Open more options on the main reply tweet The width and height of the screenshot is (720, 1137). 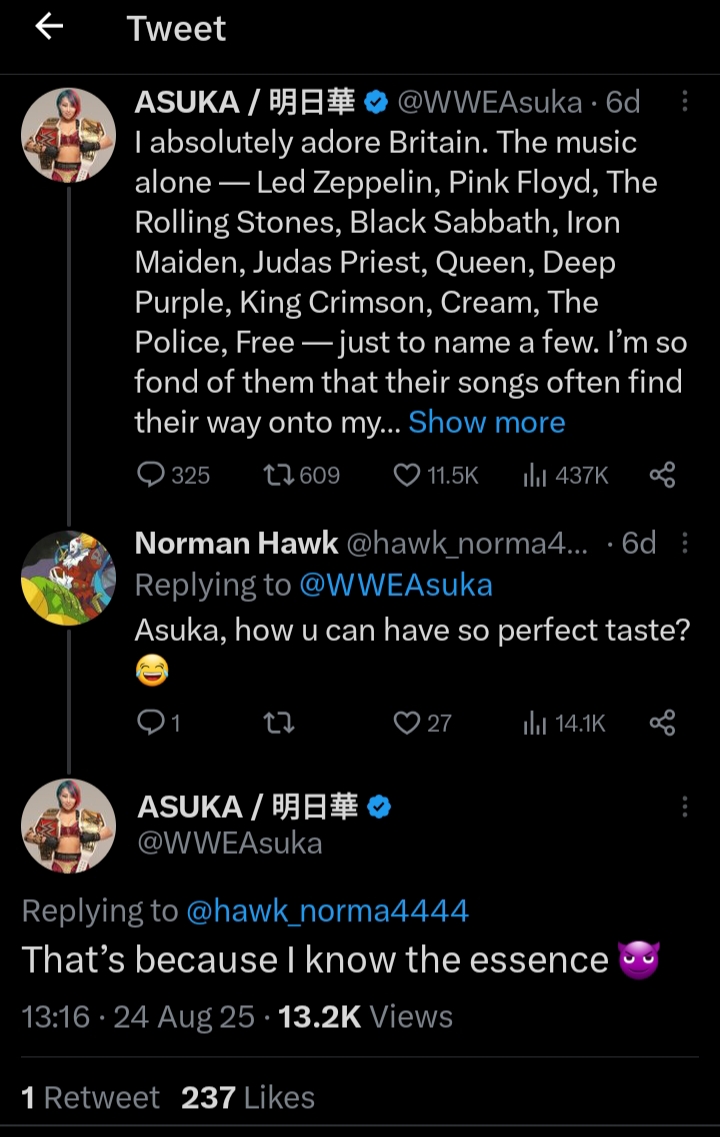click(685, 807)
